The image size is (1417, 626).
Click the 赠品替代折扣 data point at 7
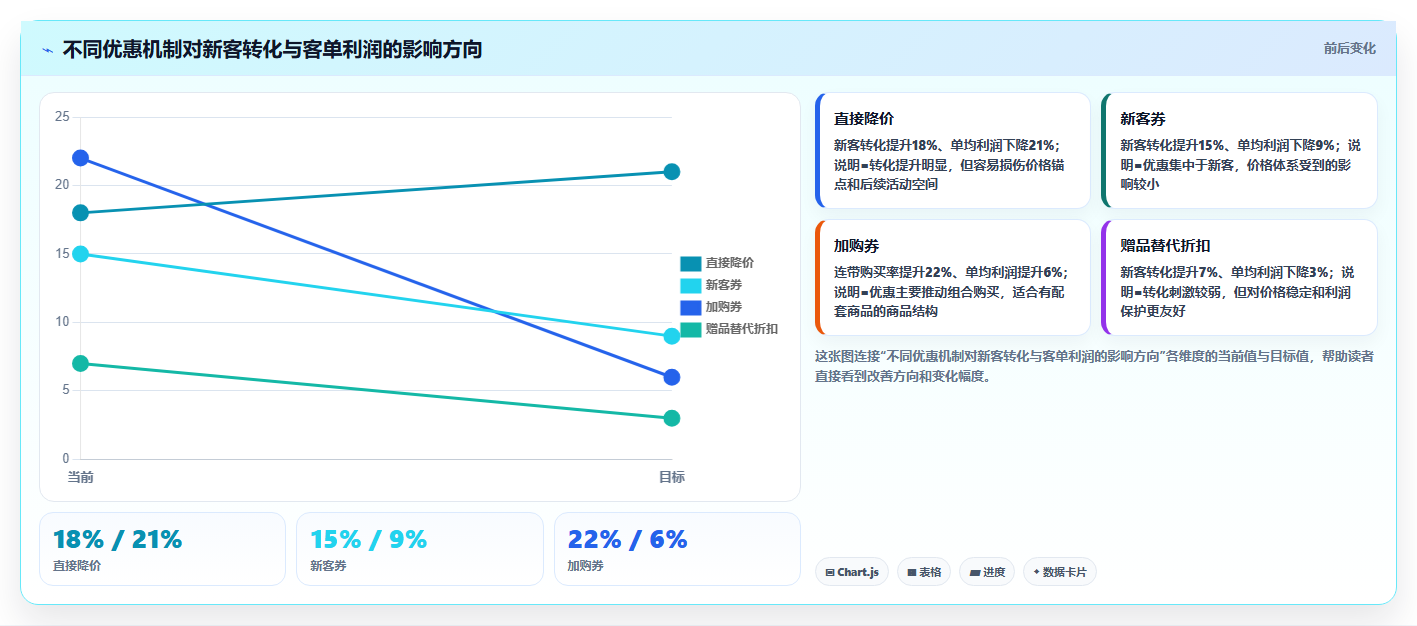80,363
